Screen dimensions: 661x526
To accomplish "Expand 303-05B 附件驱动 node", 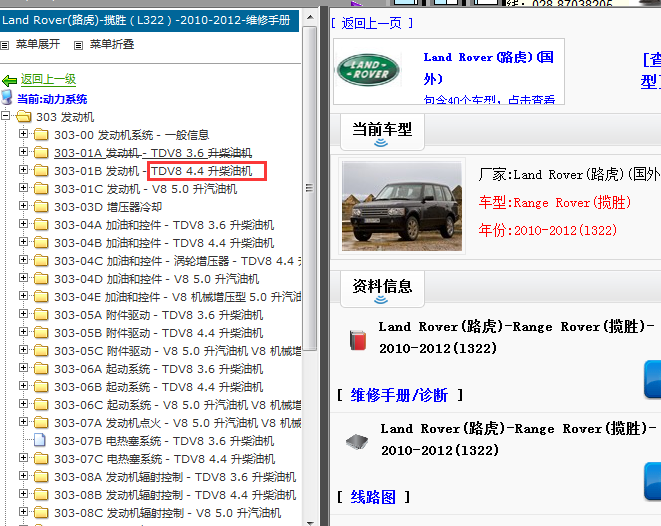I will tap(24, 332).
